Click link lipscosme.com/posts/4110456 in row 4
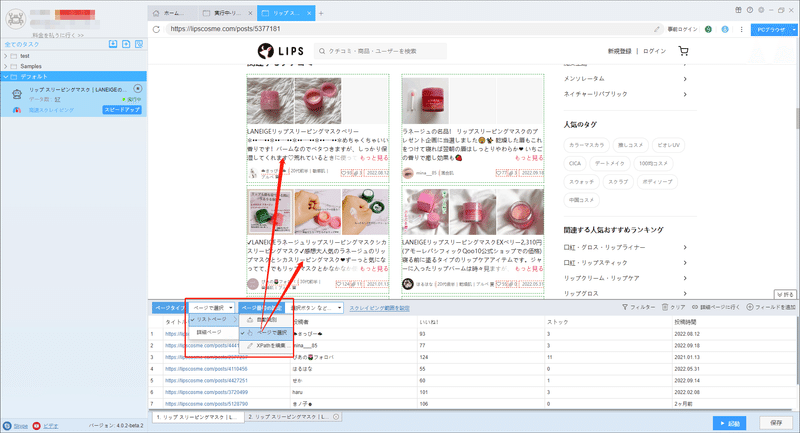 [x=206, y=369]
